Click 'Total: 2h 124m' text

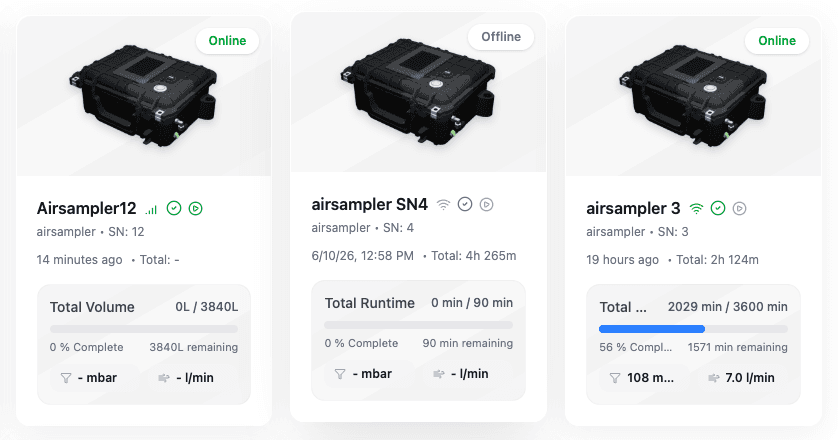coord(717,260)
